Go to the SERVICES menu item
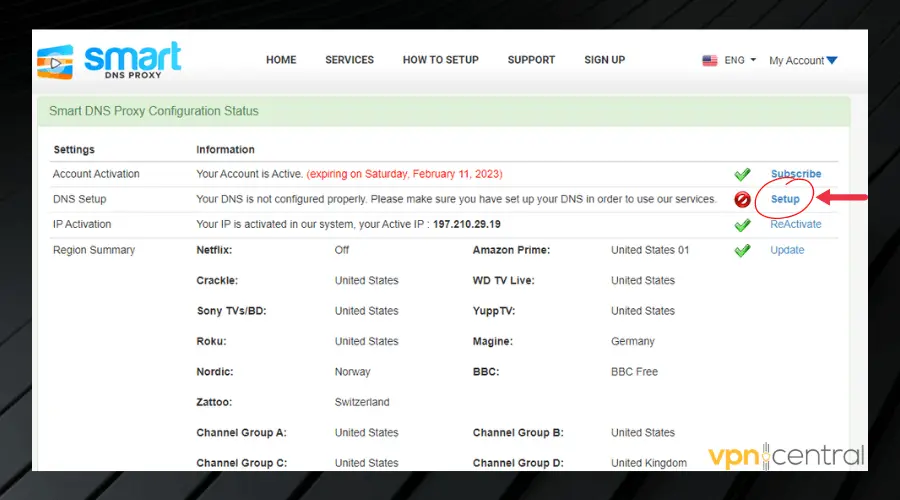This screenshot has width=900, height=500. 349,60
